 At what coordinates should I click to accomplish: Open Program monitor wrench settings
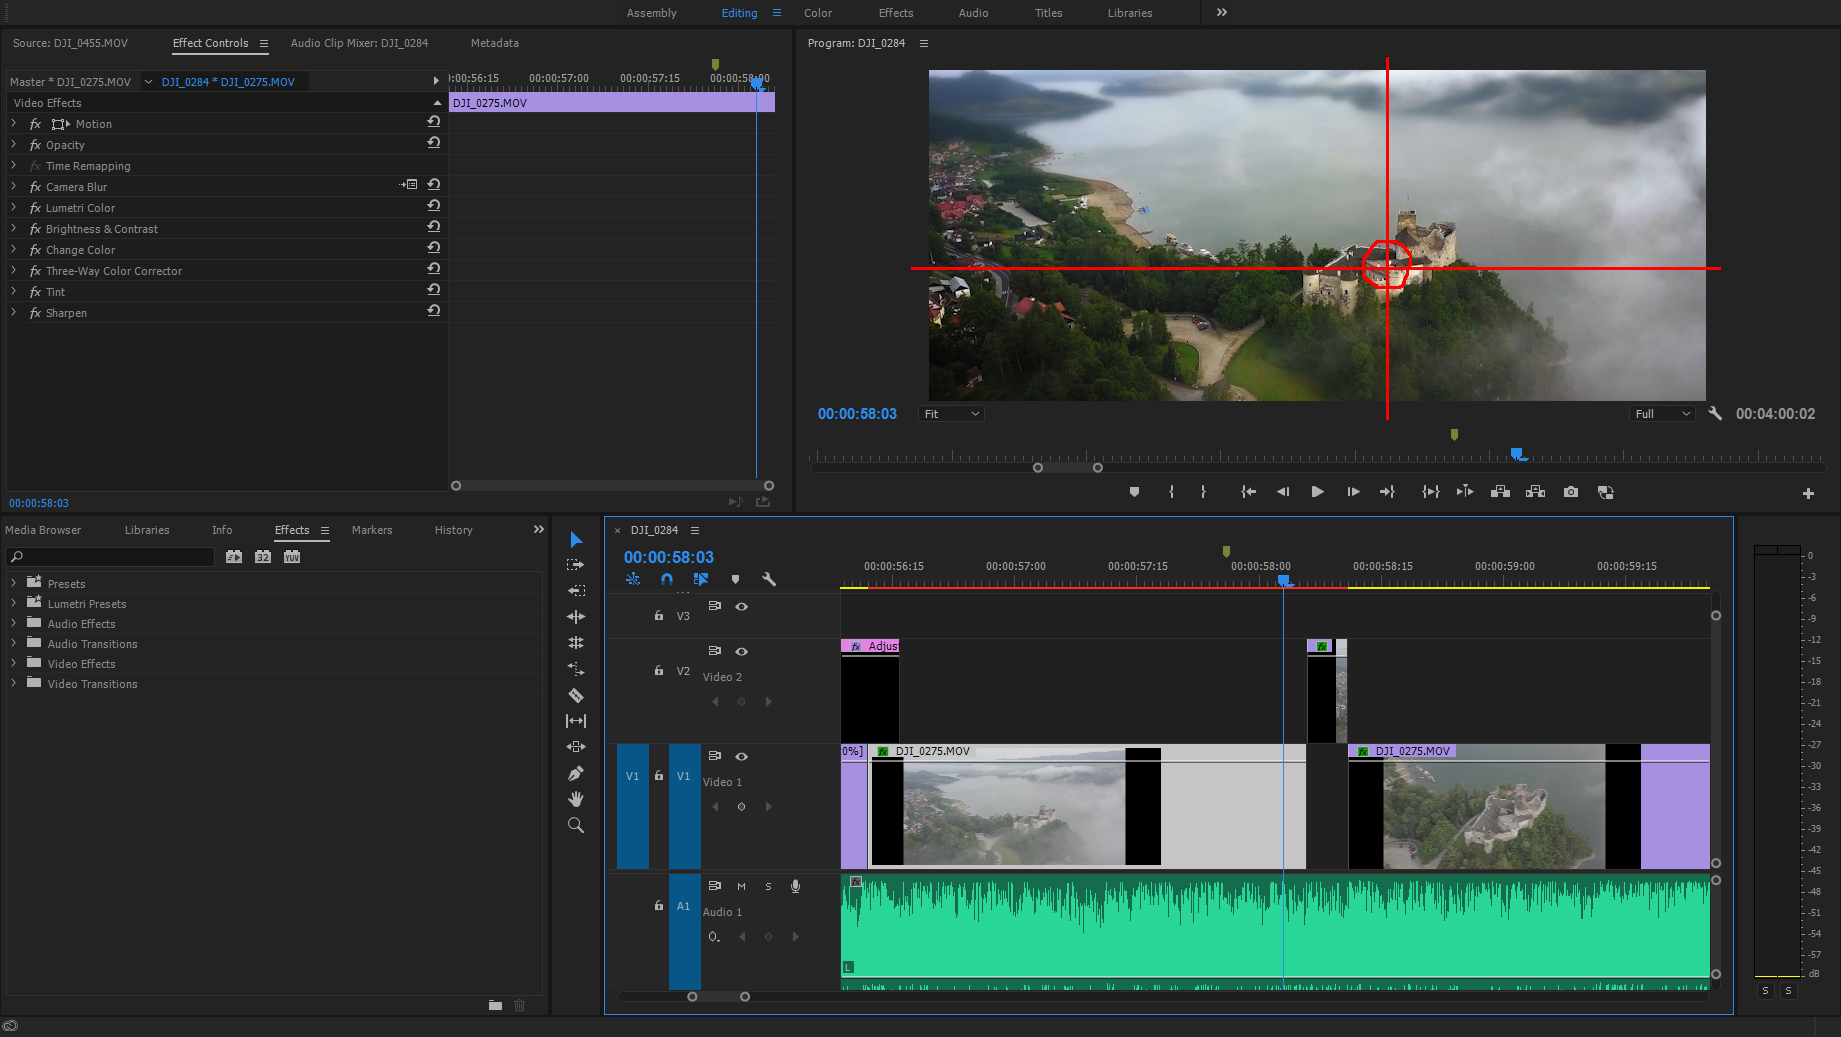coord(1715,413)
